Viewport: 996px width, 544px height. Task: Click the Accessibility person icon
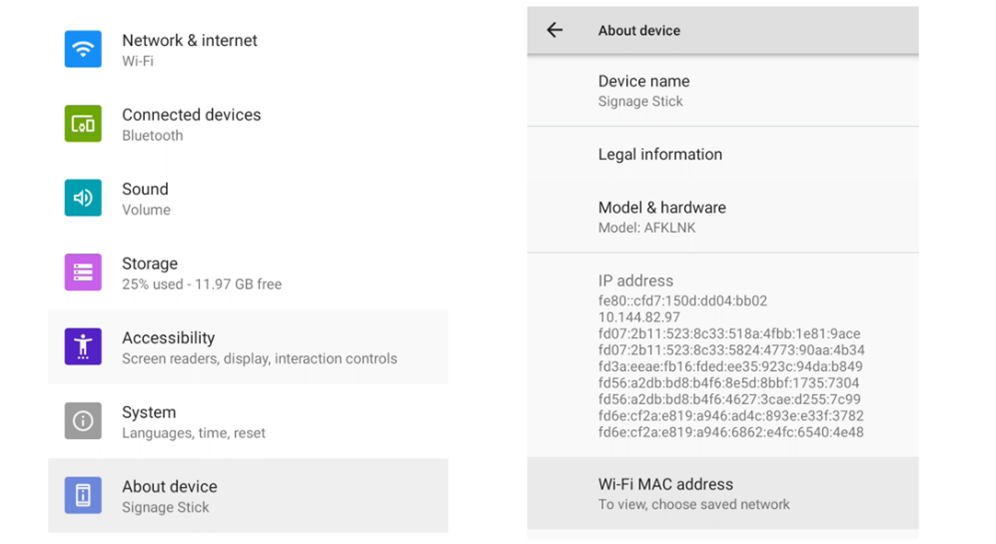83,347
